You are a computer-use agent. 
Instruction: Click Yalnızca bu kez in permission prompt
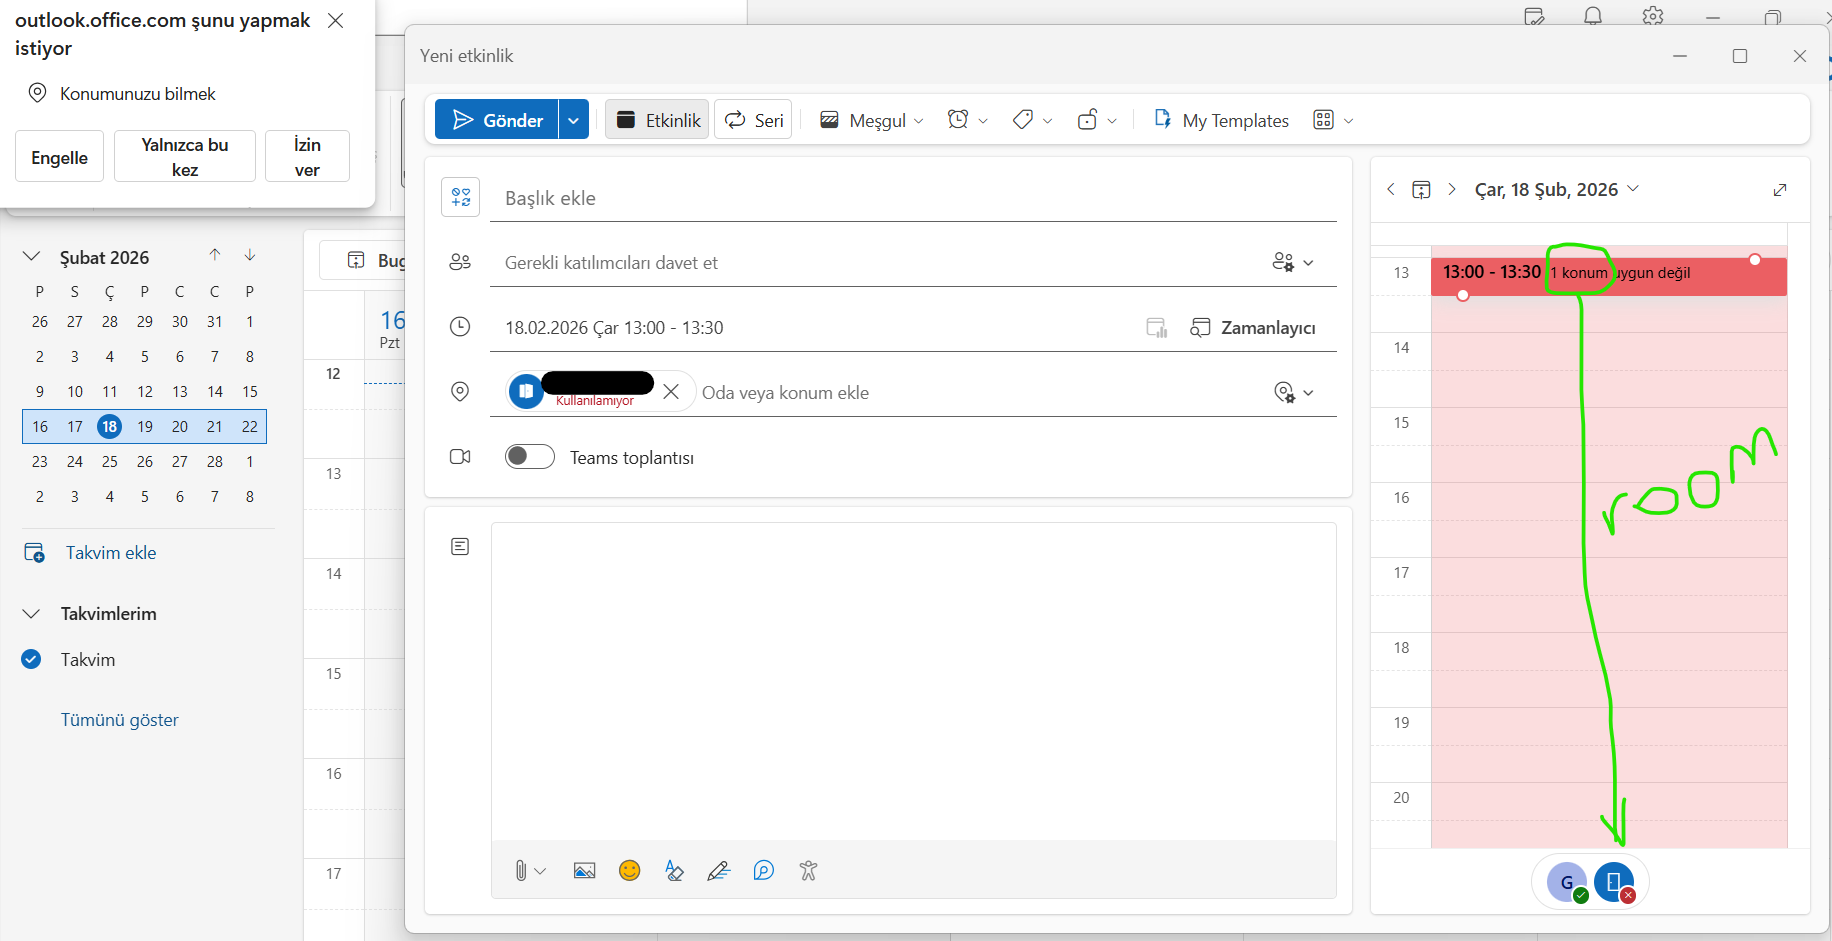click(x=185, y=157)
